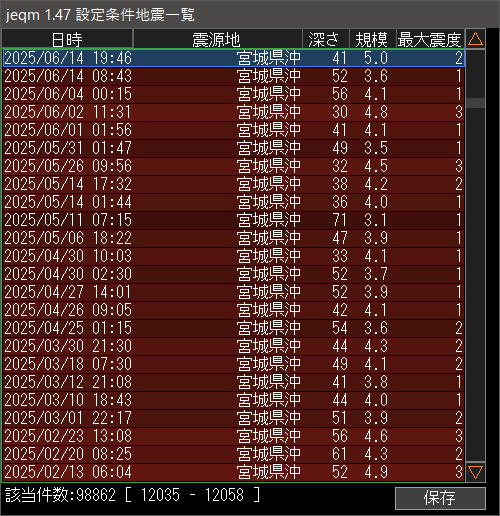Select the 2025/04/25 01:15 earthquake row
500x516 pixels.
pyautogui.click(x=234, y=328)
